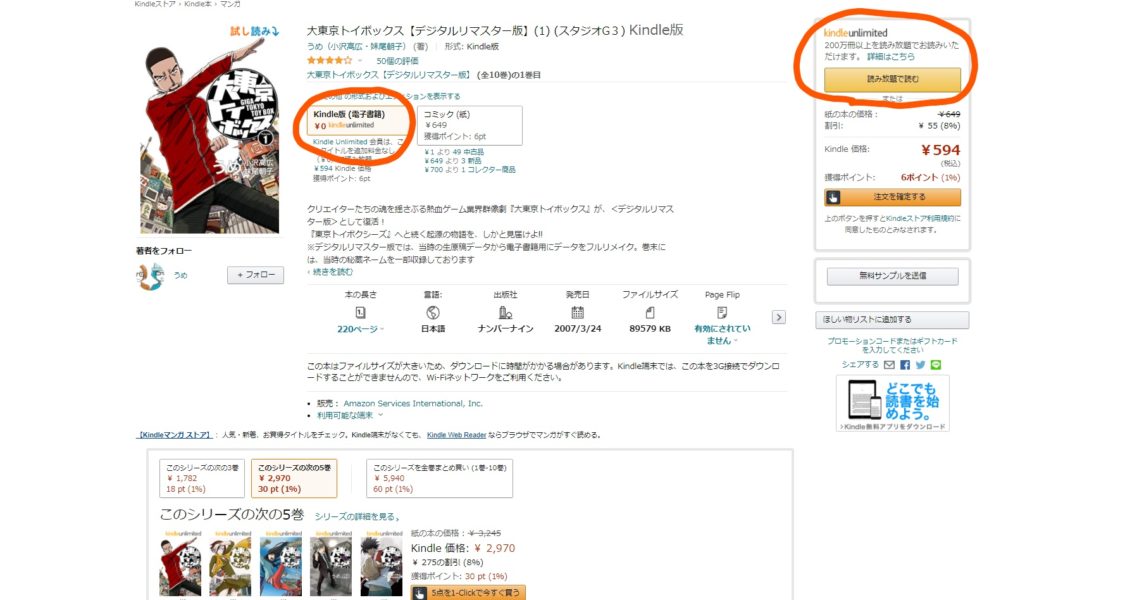Viewport: 1144px width, 600px height.
Task: Click the 6ポイント (1%) points text
Action: point(930,177)
